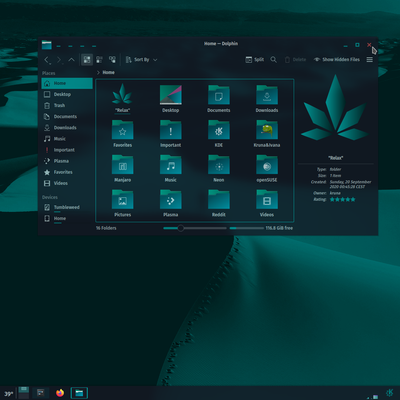This screenshot has height=400, width=400.
Task: Open the Sort By dropdown
Action: [x=141, y=60]
